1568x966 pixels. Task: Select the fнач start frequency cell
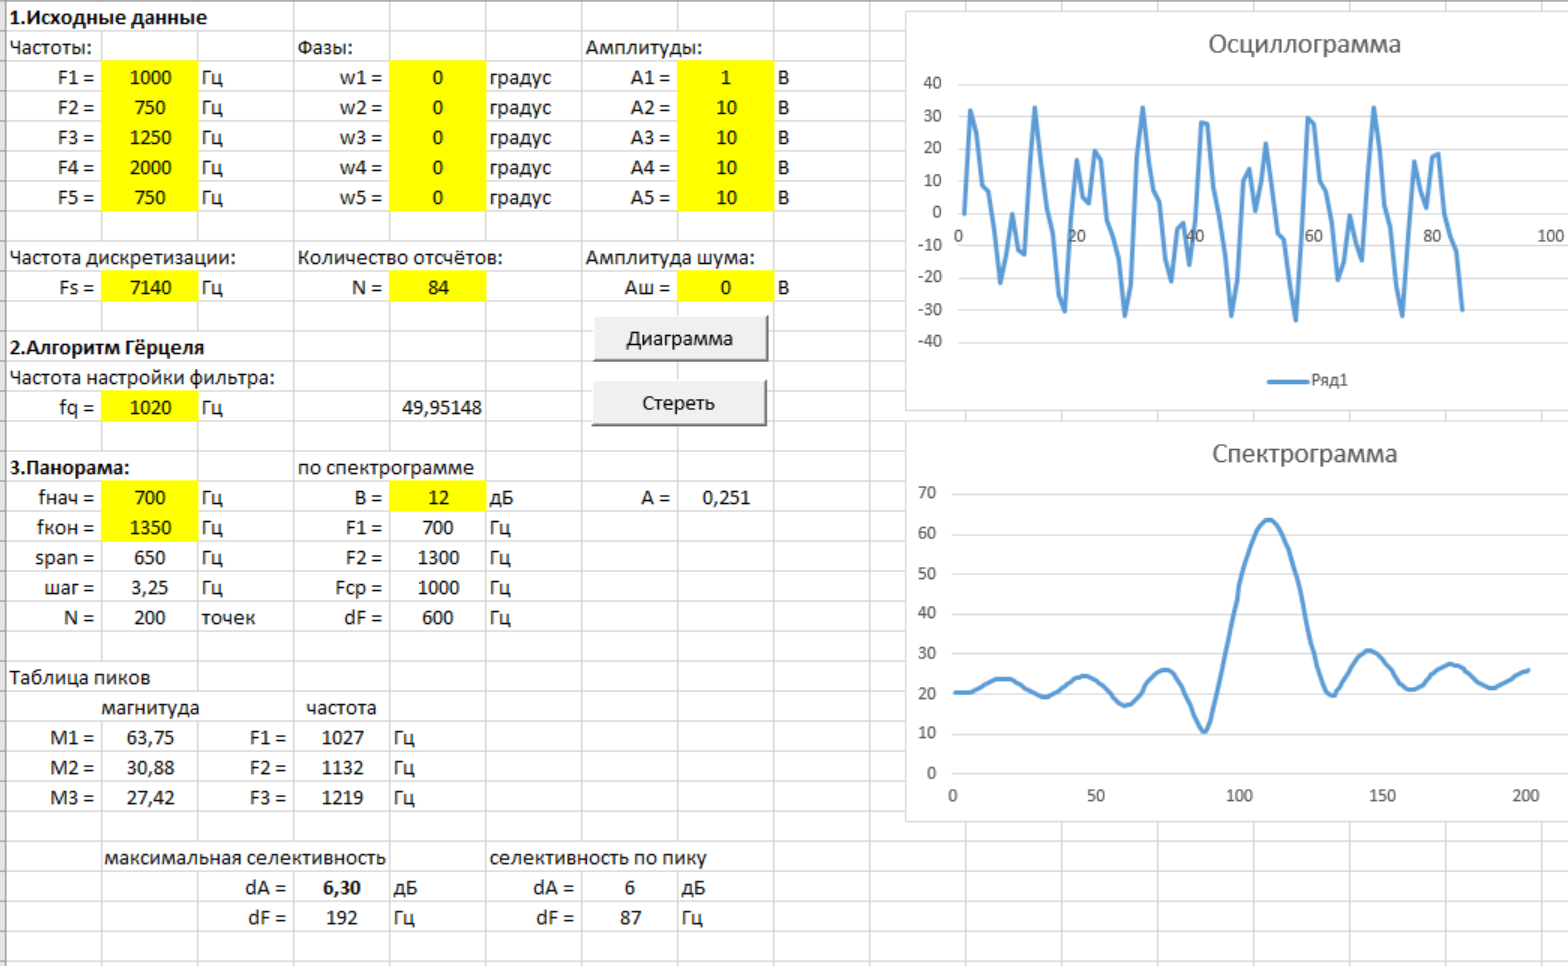(150, 498)
